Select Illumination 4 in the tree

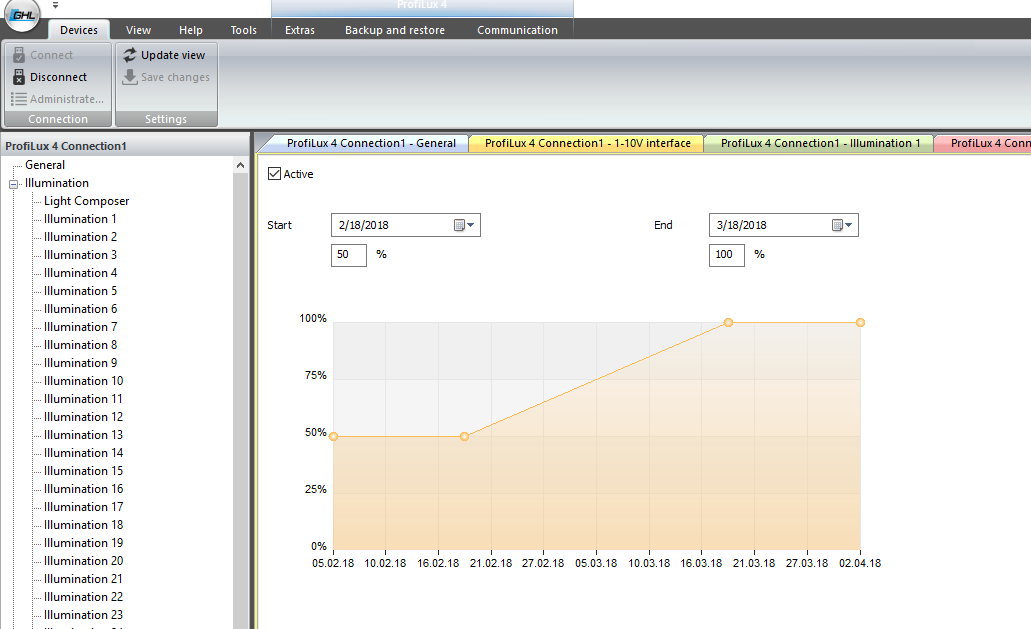pos(80,273)
